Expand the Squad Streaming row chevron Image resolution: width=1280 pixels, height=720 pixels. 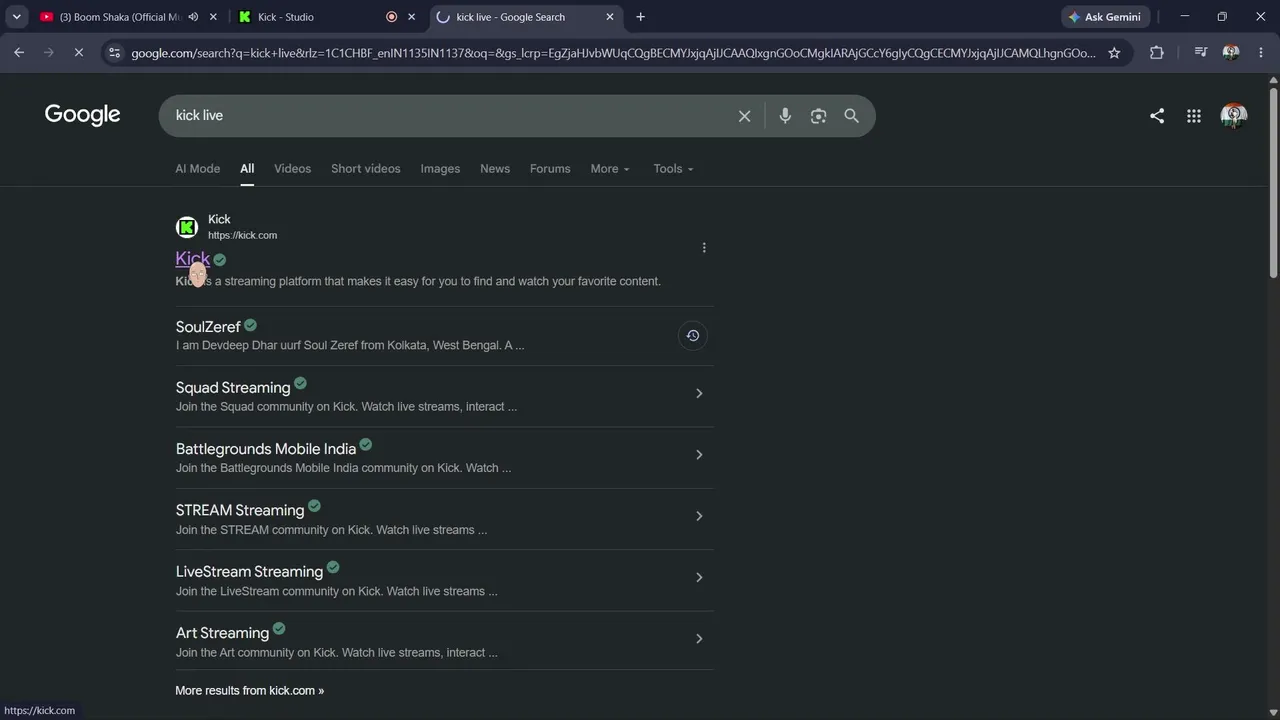coord(699,394)
